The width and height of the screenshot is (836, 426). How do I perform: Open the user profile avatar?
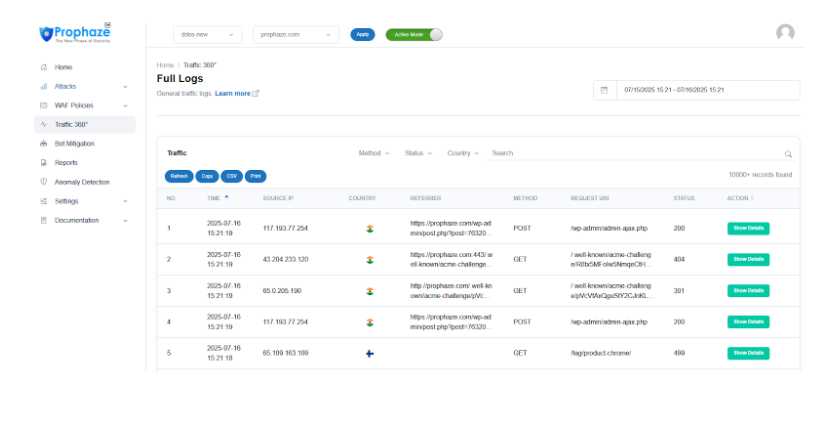coord(785,33)
